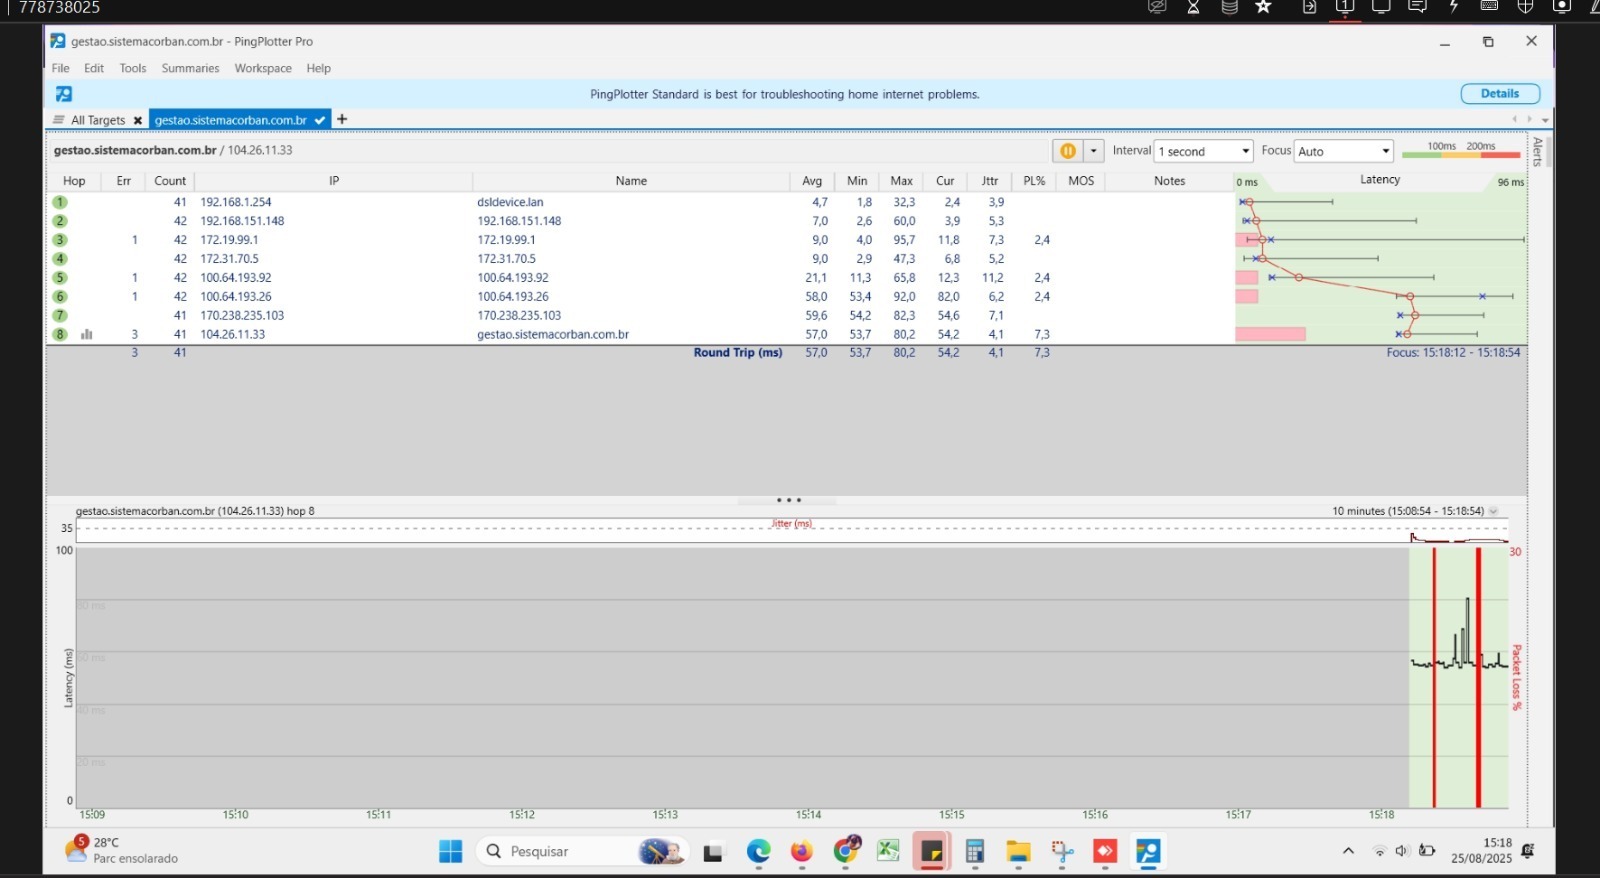Click the Details button in the banner
The width and height of the screenshot is (1600, 878).
1500,94
